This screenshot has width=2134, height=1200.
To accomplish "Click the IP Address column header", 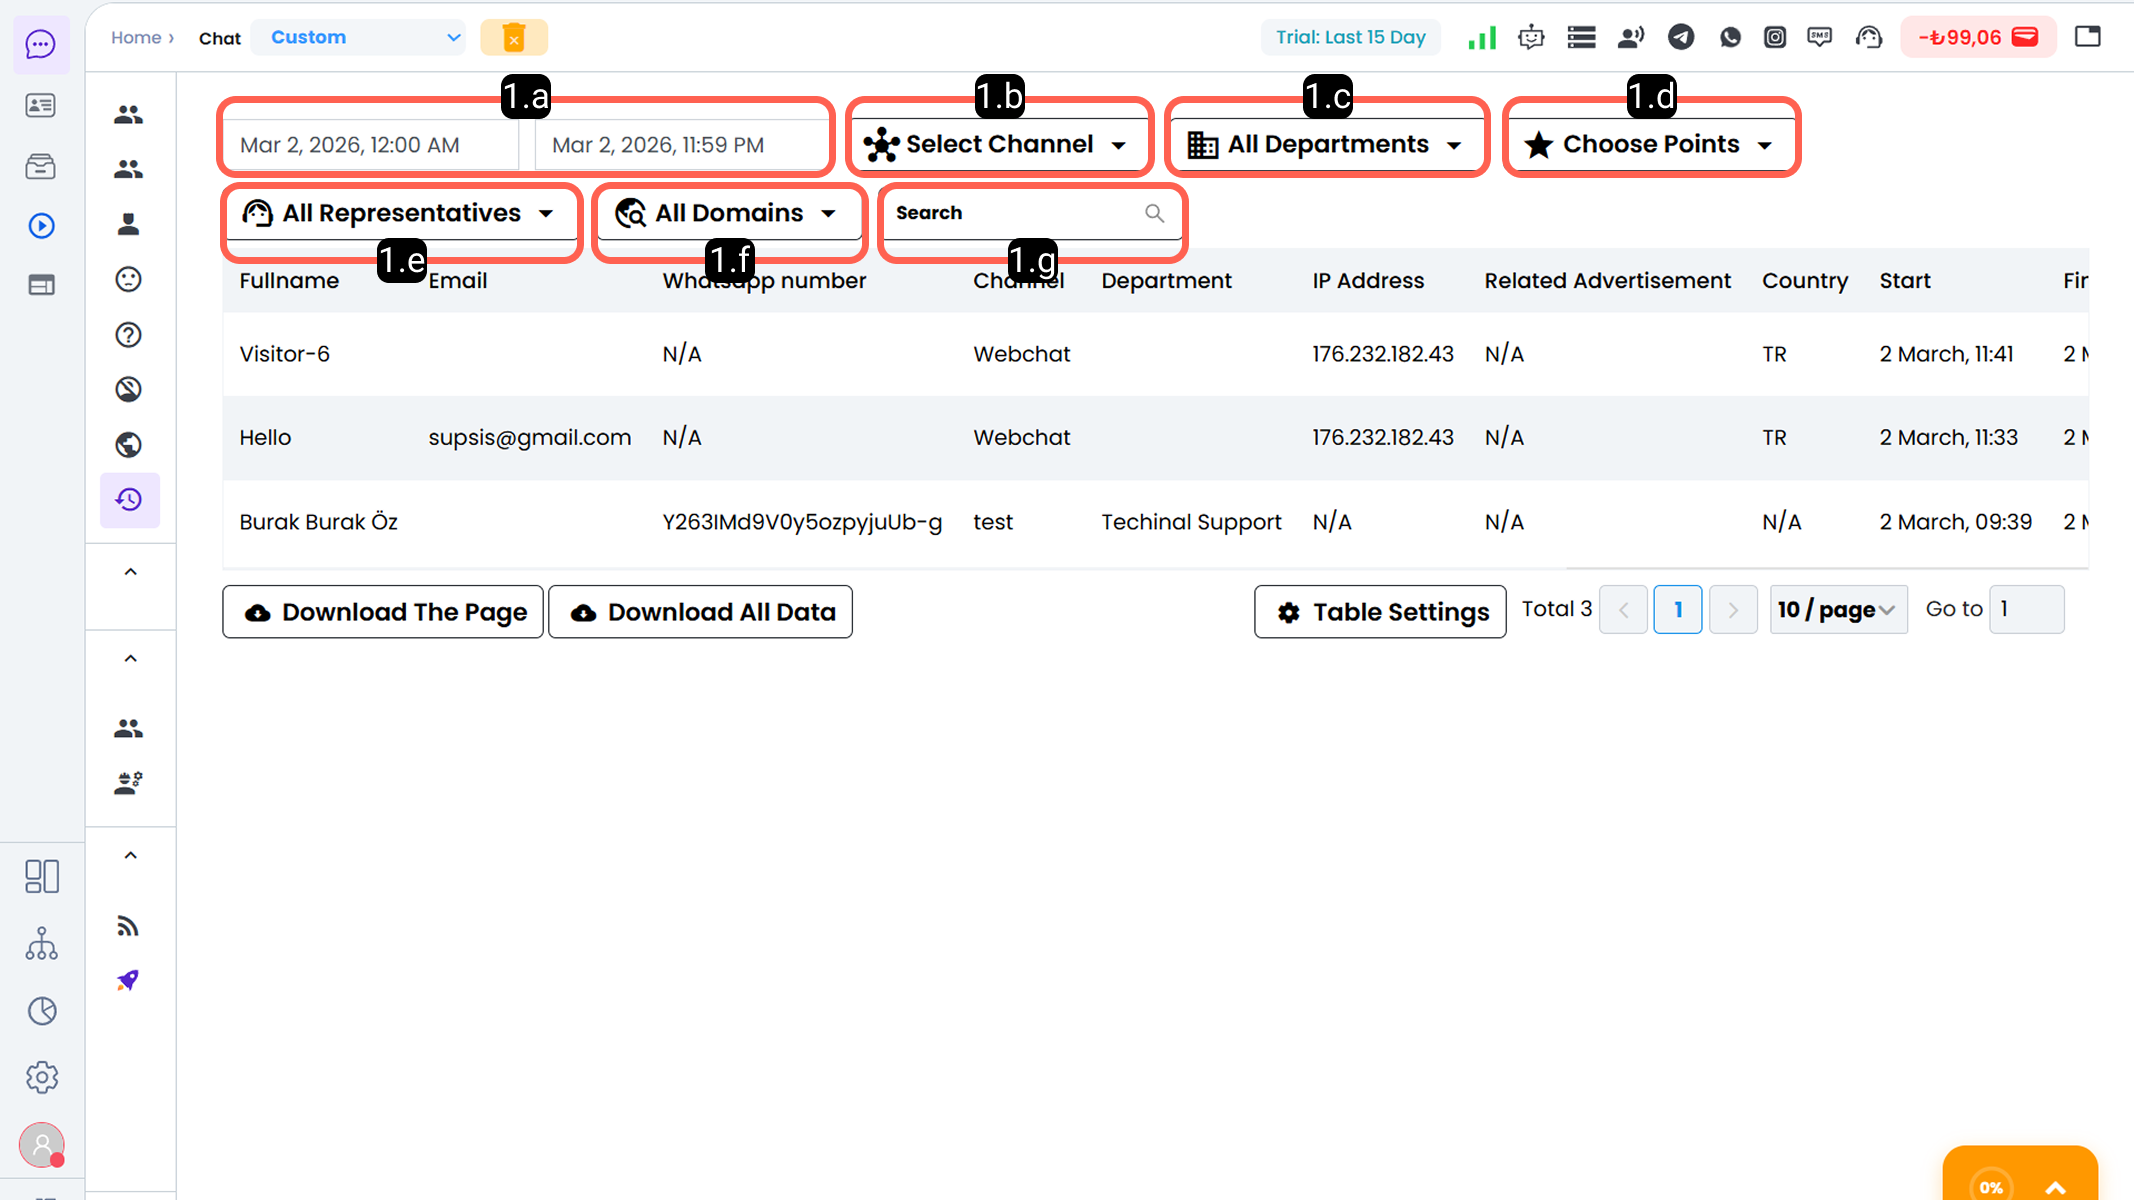I will [1368, 281].
